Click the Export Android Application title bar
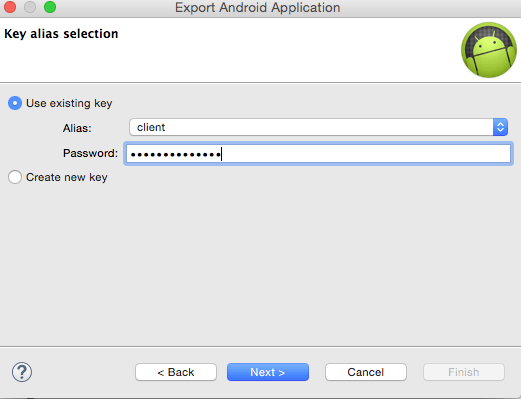The width and height of the screenshot is (521, 399). (x=258, y=8)
